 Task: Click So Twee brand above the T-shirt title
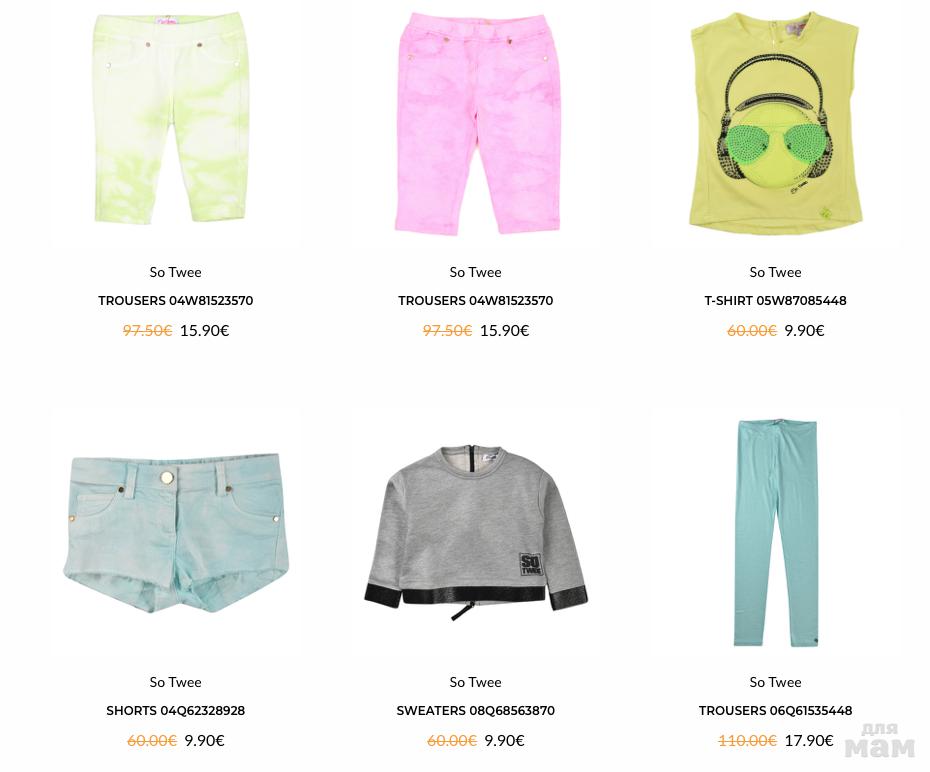(775, 272)
